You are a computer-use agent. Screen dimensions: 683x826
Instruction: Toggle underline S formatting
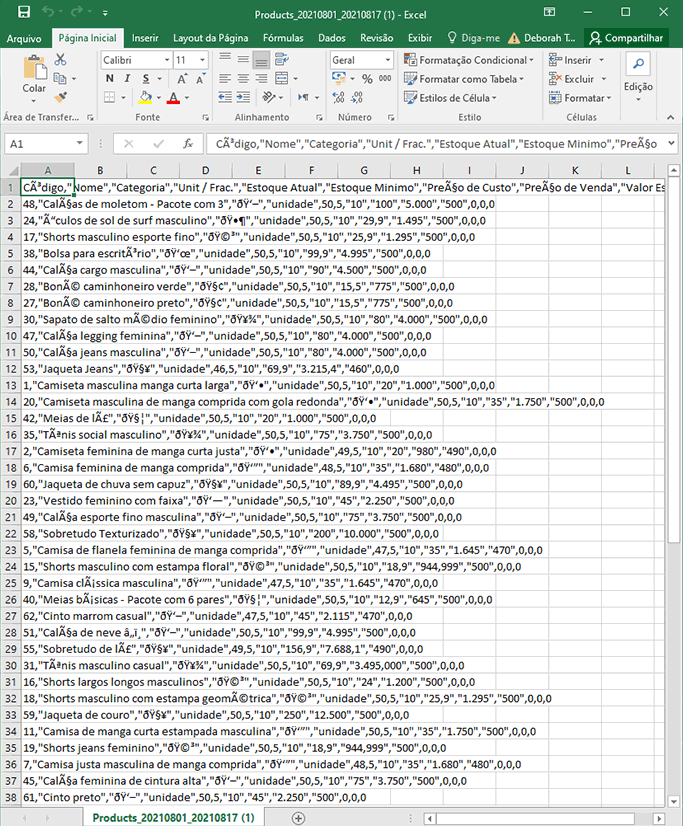pyautogui.click(x=146, y=79)
